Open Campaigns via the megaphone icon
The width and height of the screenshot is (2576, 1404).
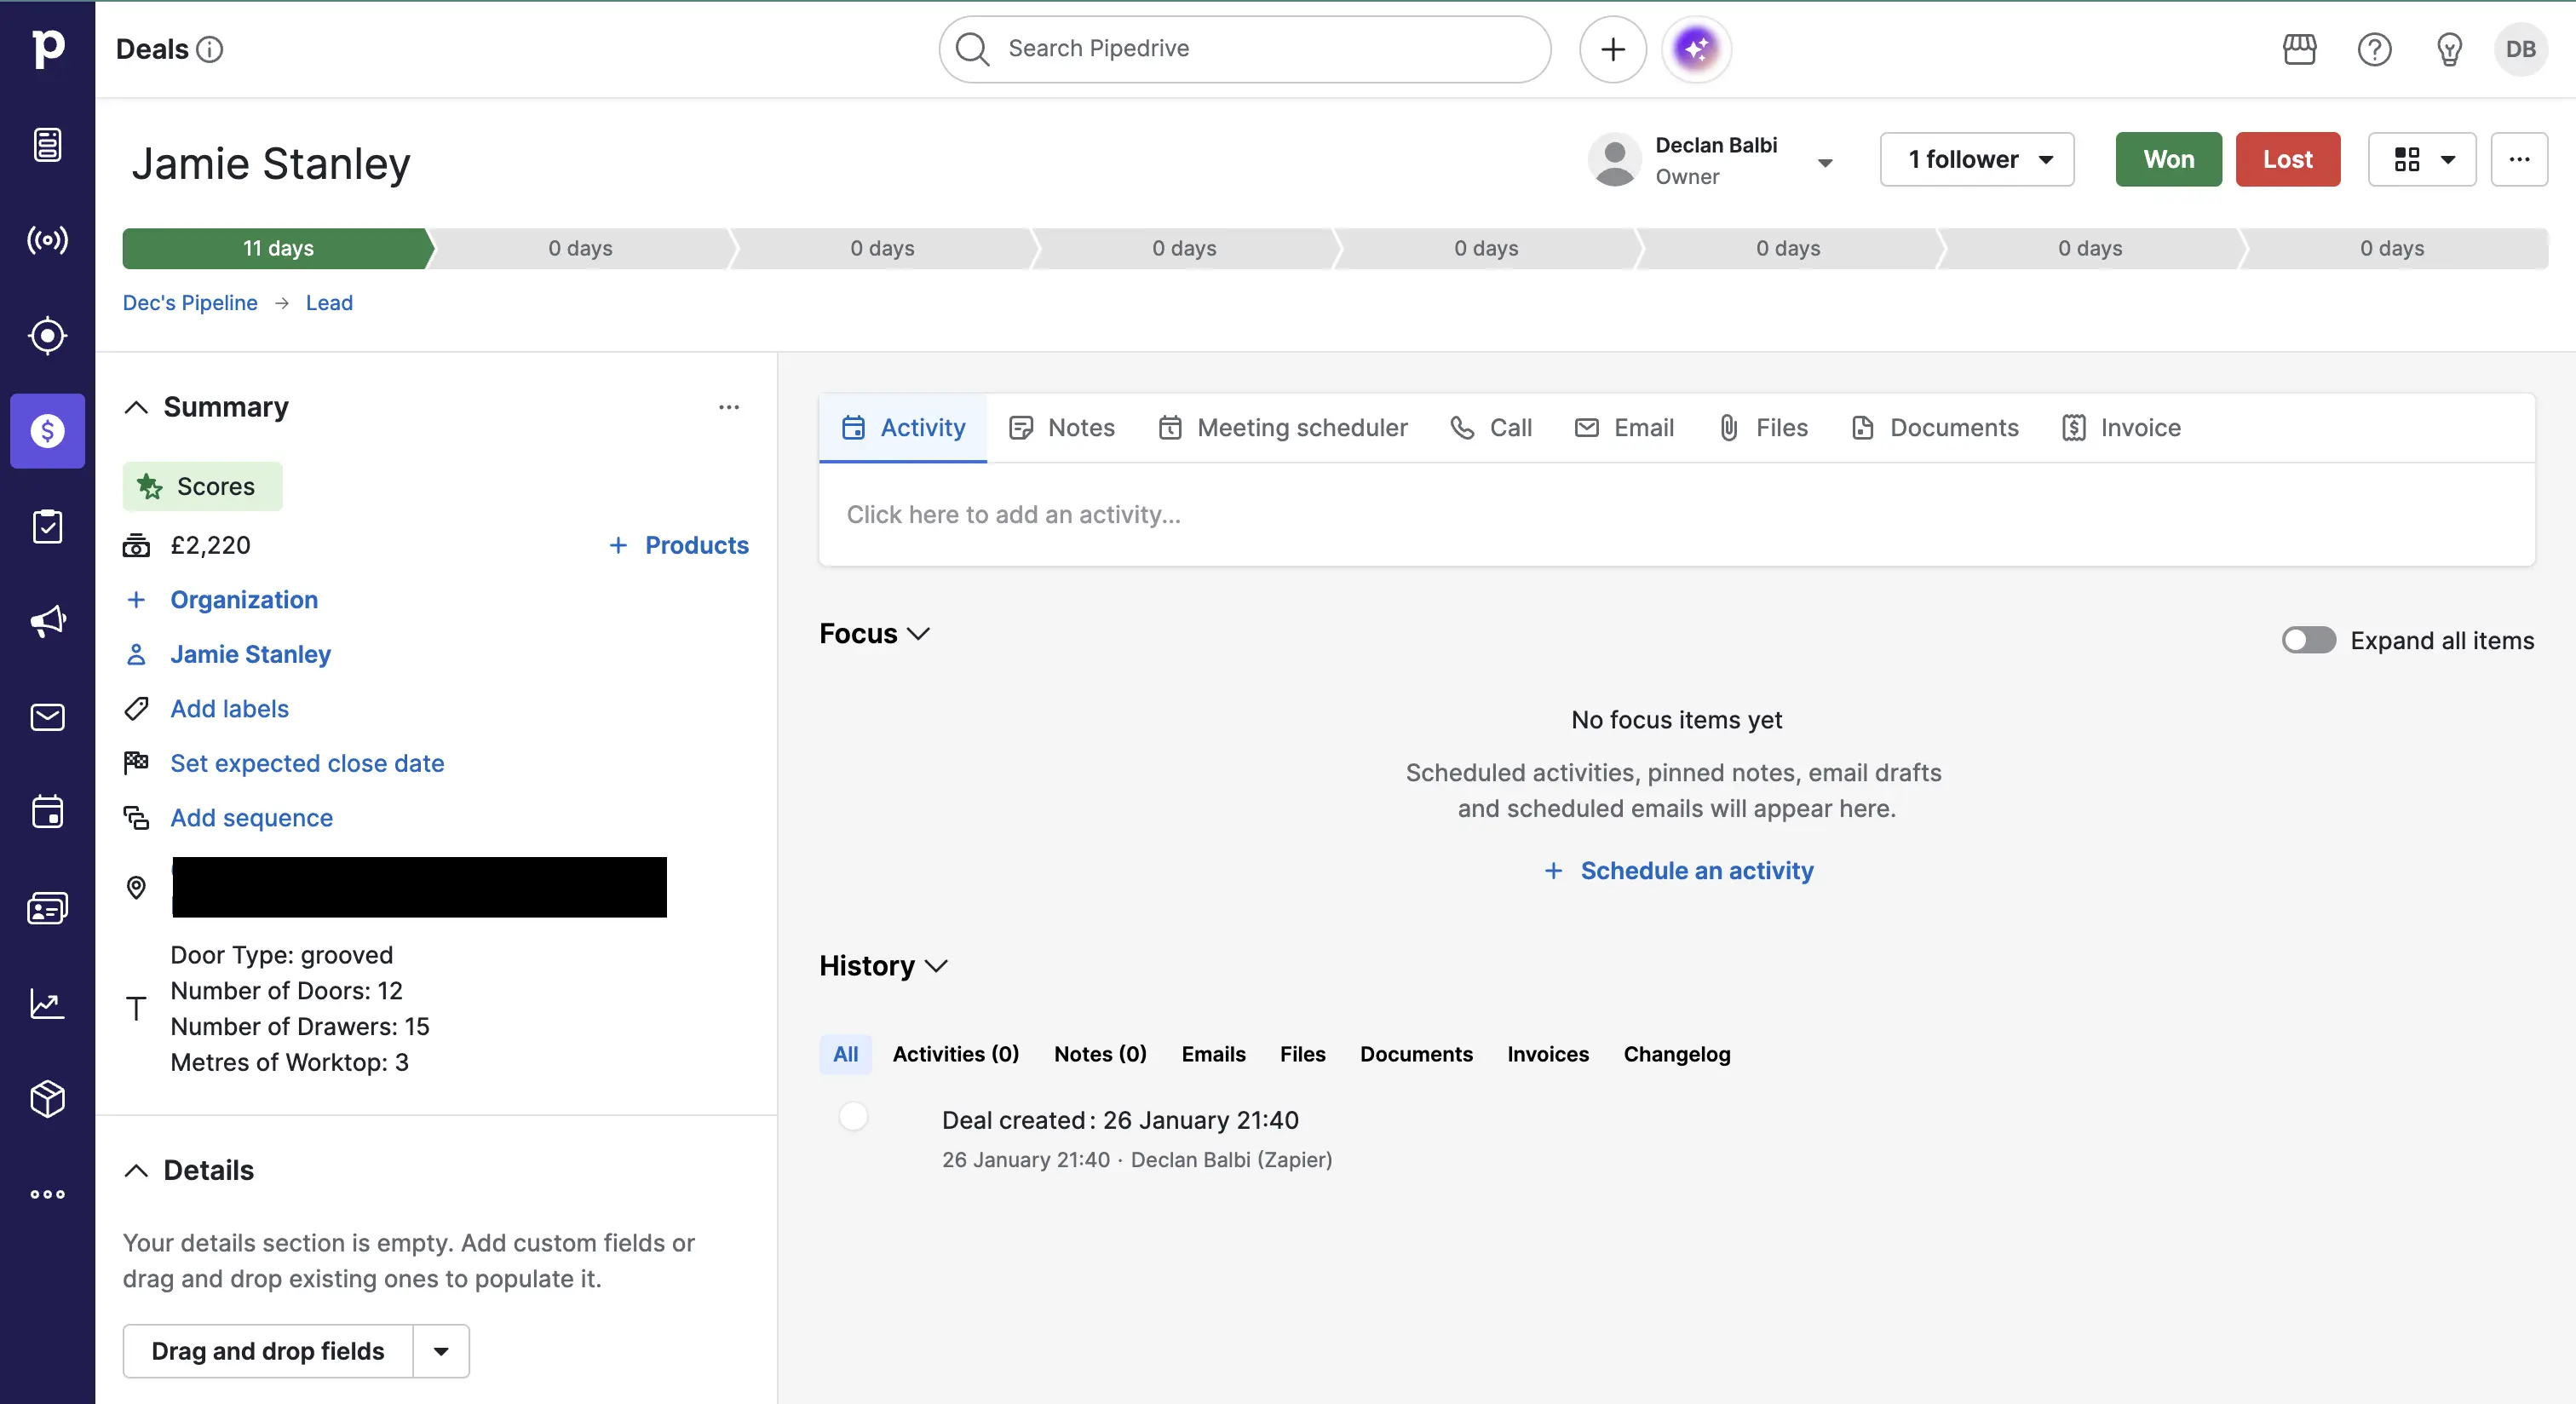click(x=47, y=620)
